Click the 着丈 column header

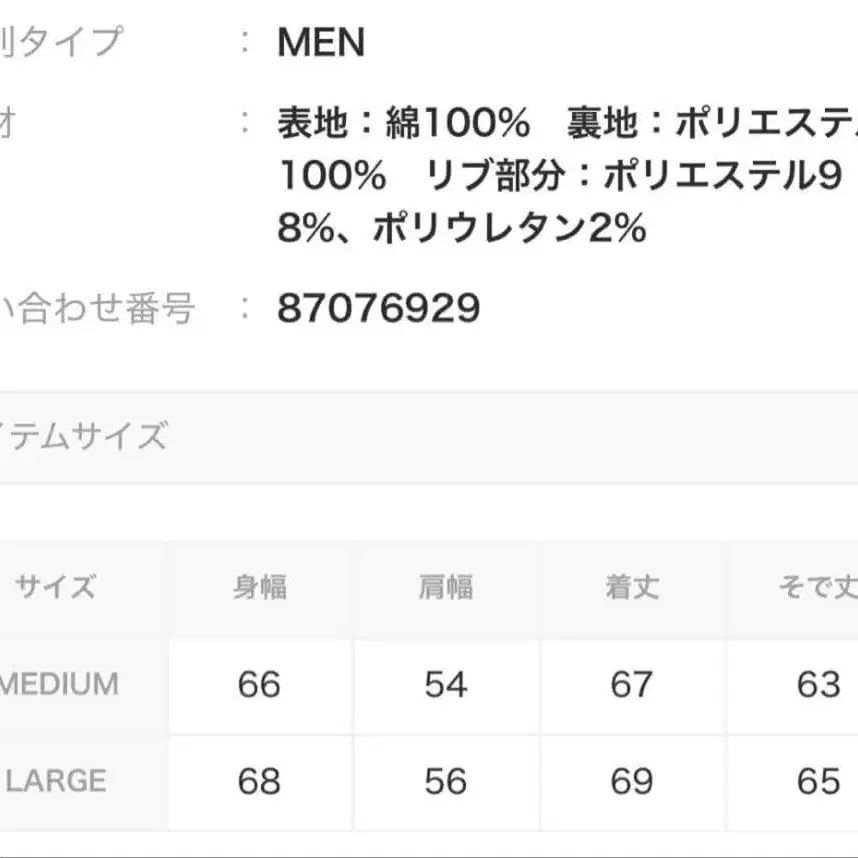(631, 587)
